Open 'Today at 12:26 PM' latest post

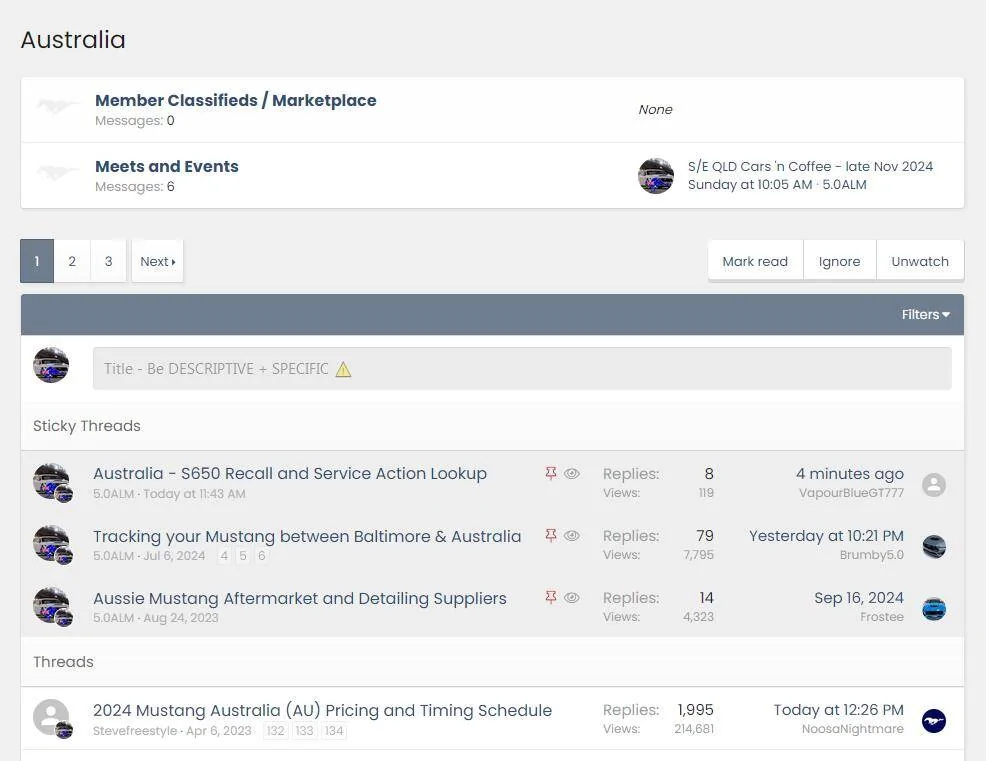pyautogui.click(x=838, y=710)
